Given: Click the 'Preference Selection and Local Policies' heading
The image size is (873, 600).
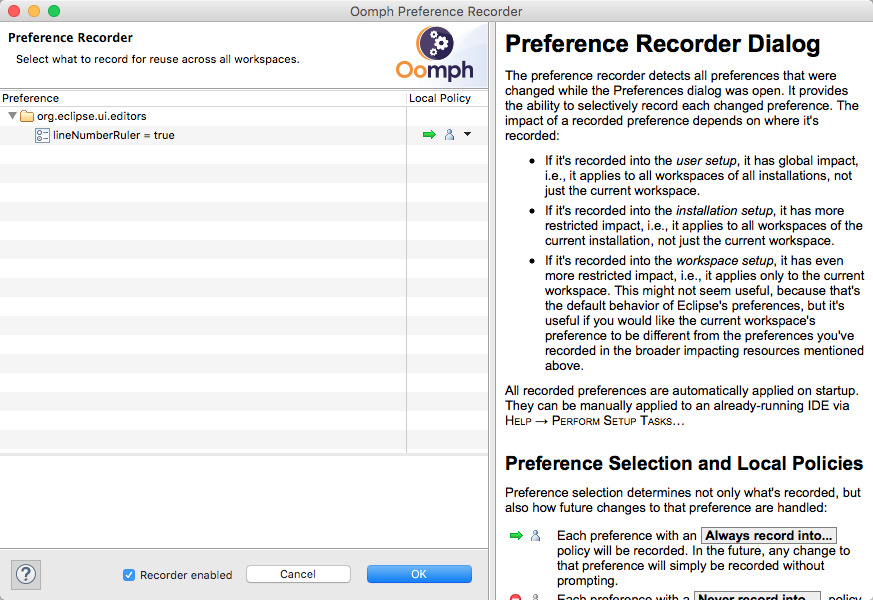Looking at the screenshot, I should pyautogui.click(x=684, y=463).
